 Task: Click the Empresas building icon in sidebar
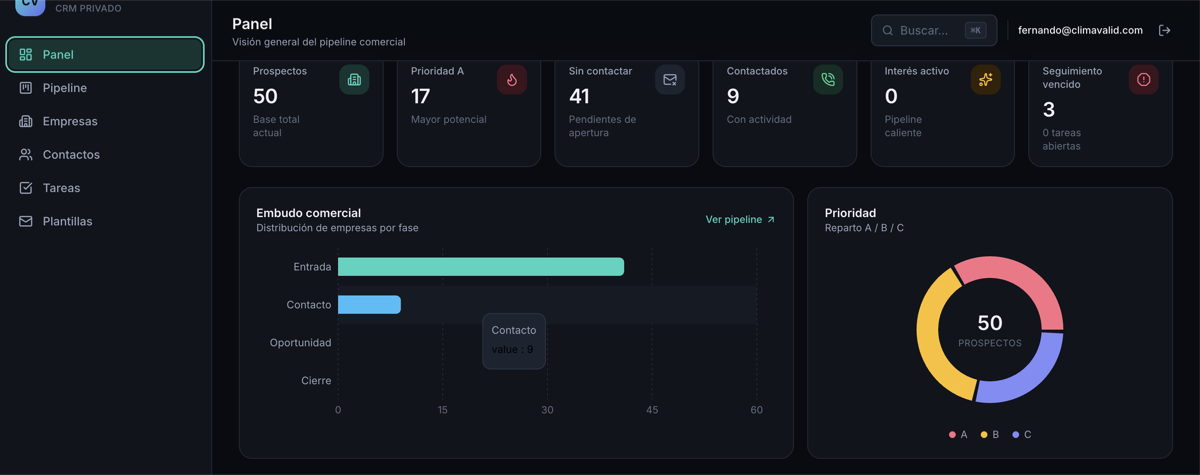pyautogui.click(x=26, y=121)
